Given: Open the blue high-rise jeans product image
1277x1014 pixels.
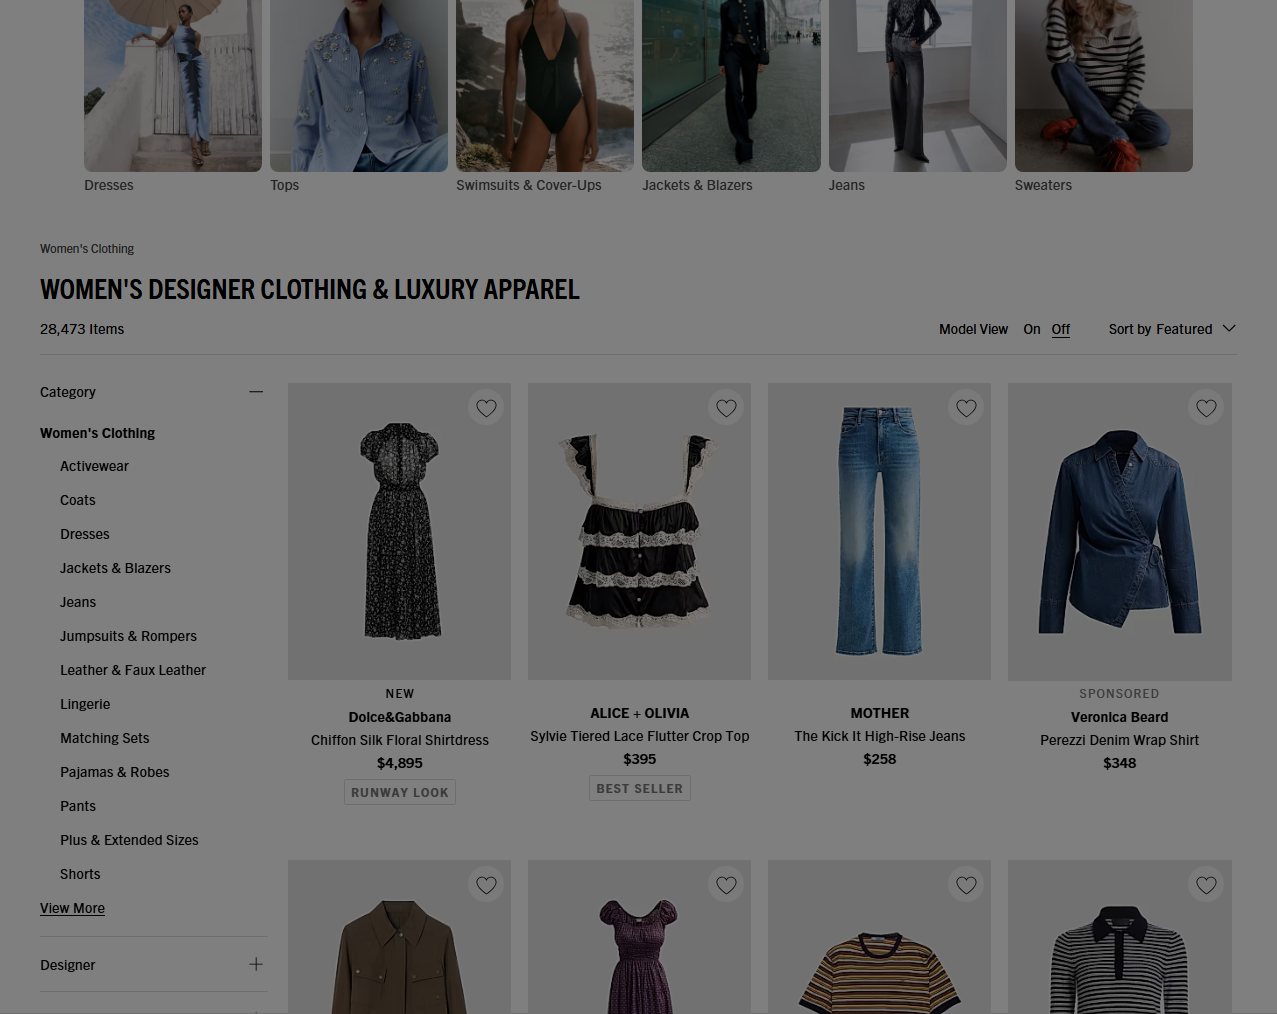Looking at the screenshot, I should pyautogui.click(x=880, y=532).
